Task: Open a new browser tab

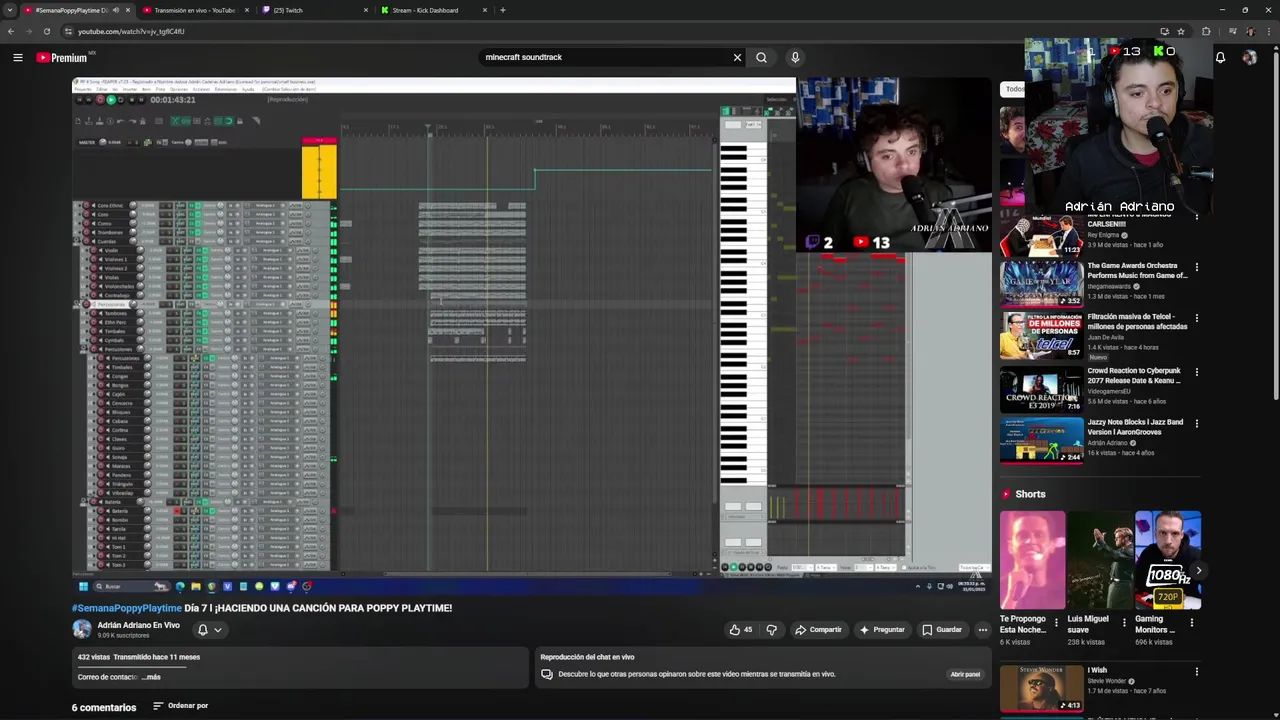Action: click(503, 10)
